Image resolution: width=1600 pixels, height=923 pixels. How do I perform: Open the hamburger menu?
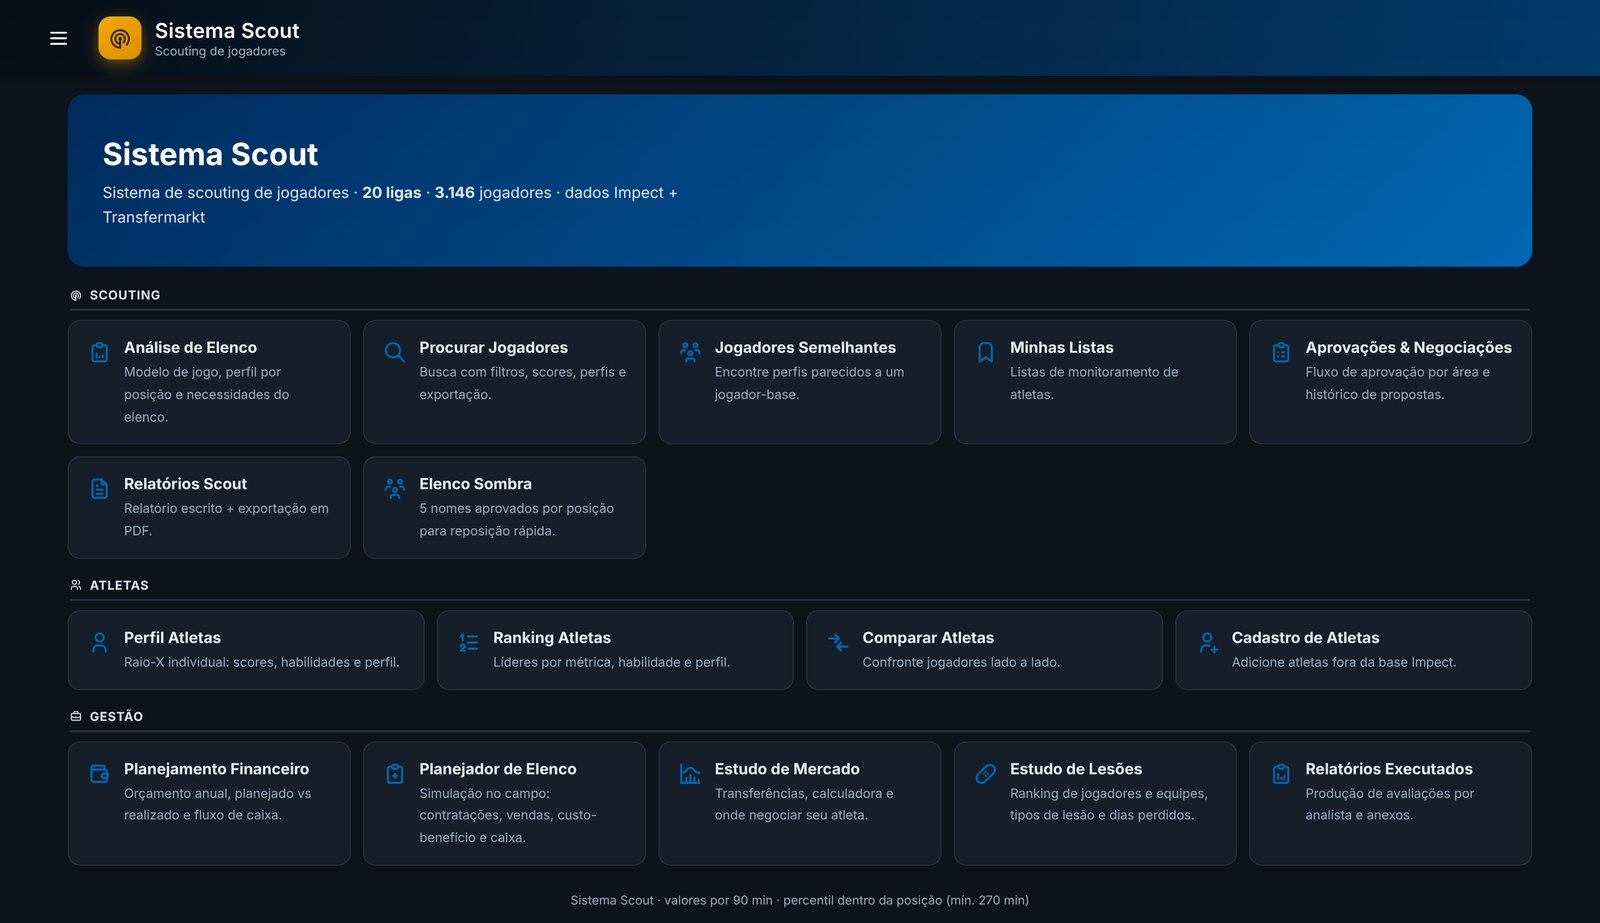[x=59, y=38]
